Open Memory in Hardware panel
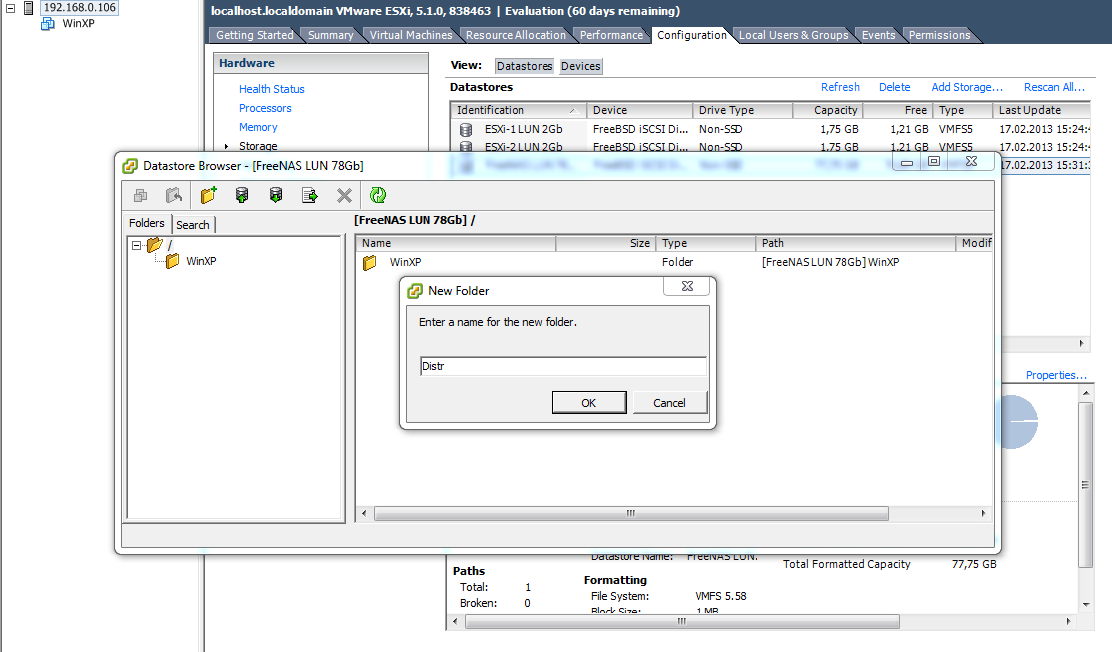 coord(258,127)
